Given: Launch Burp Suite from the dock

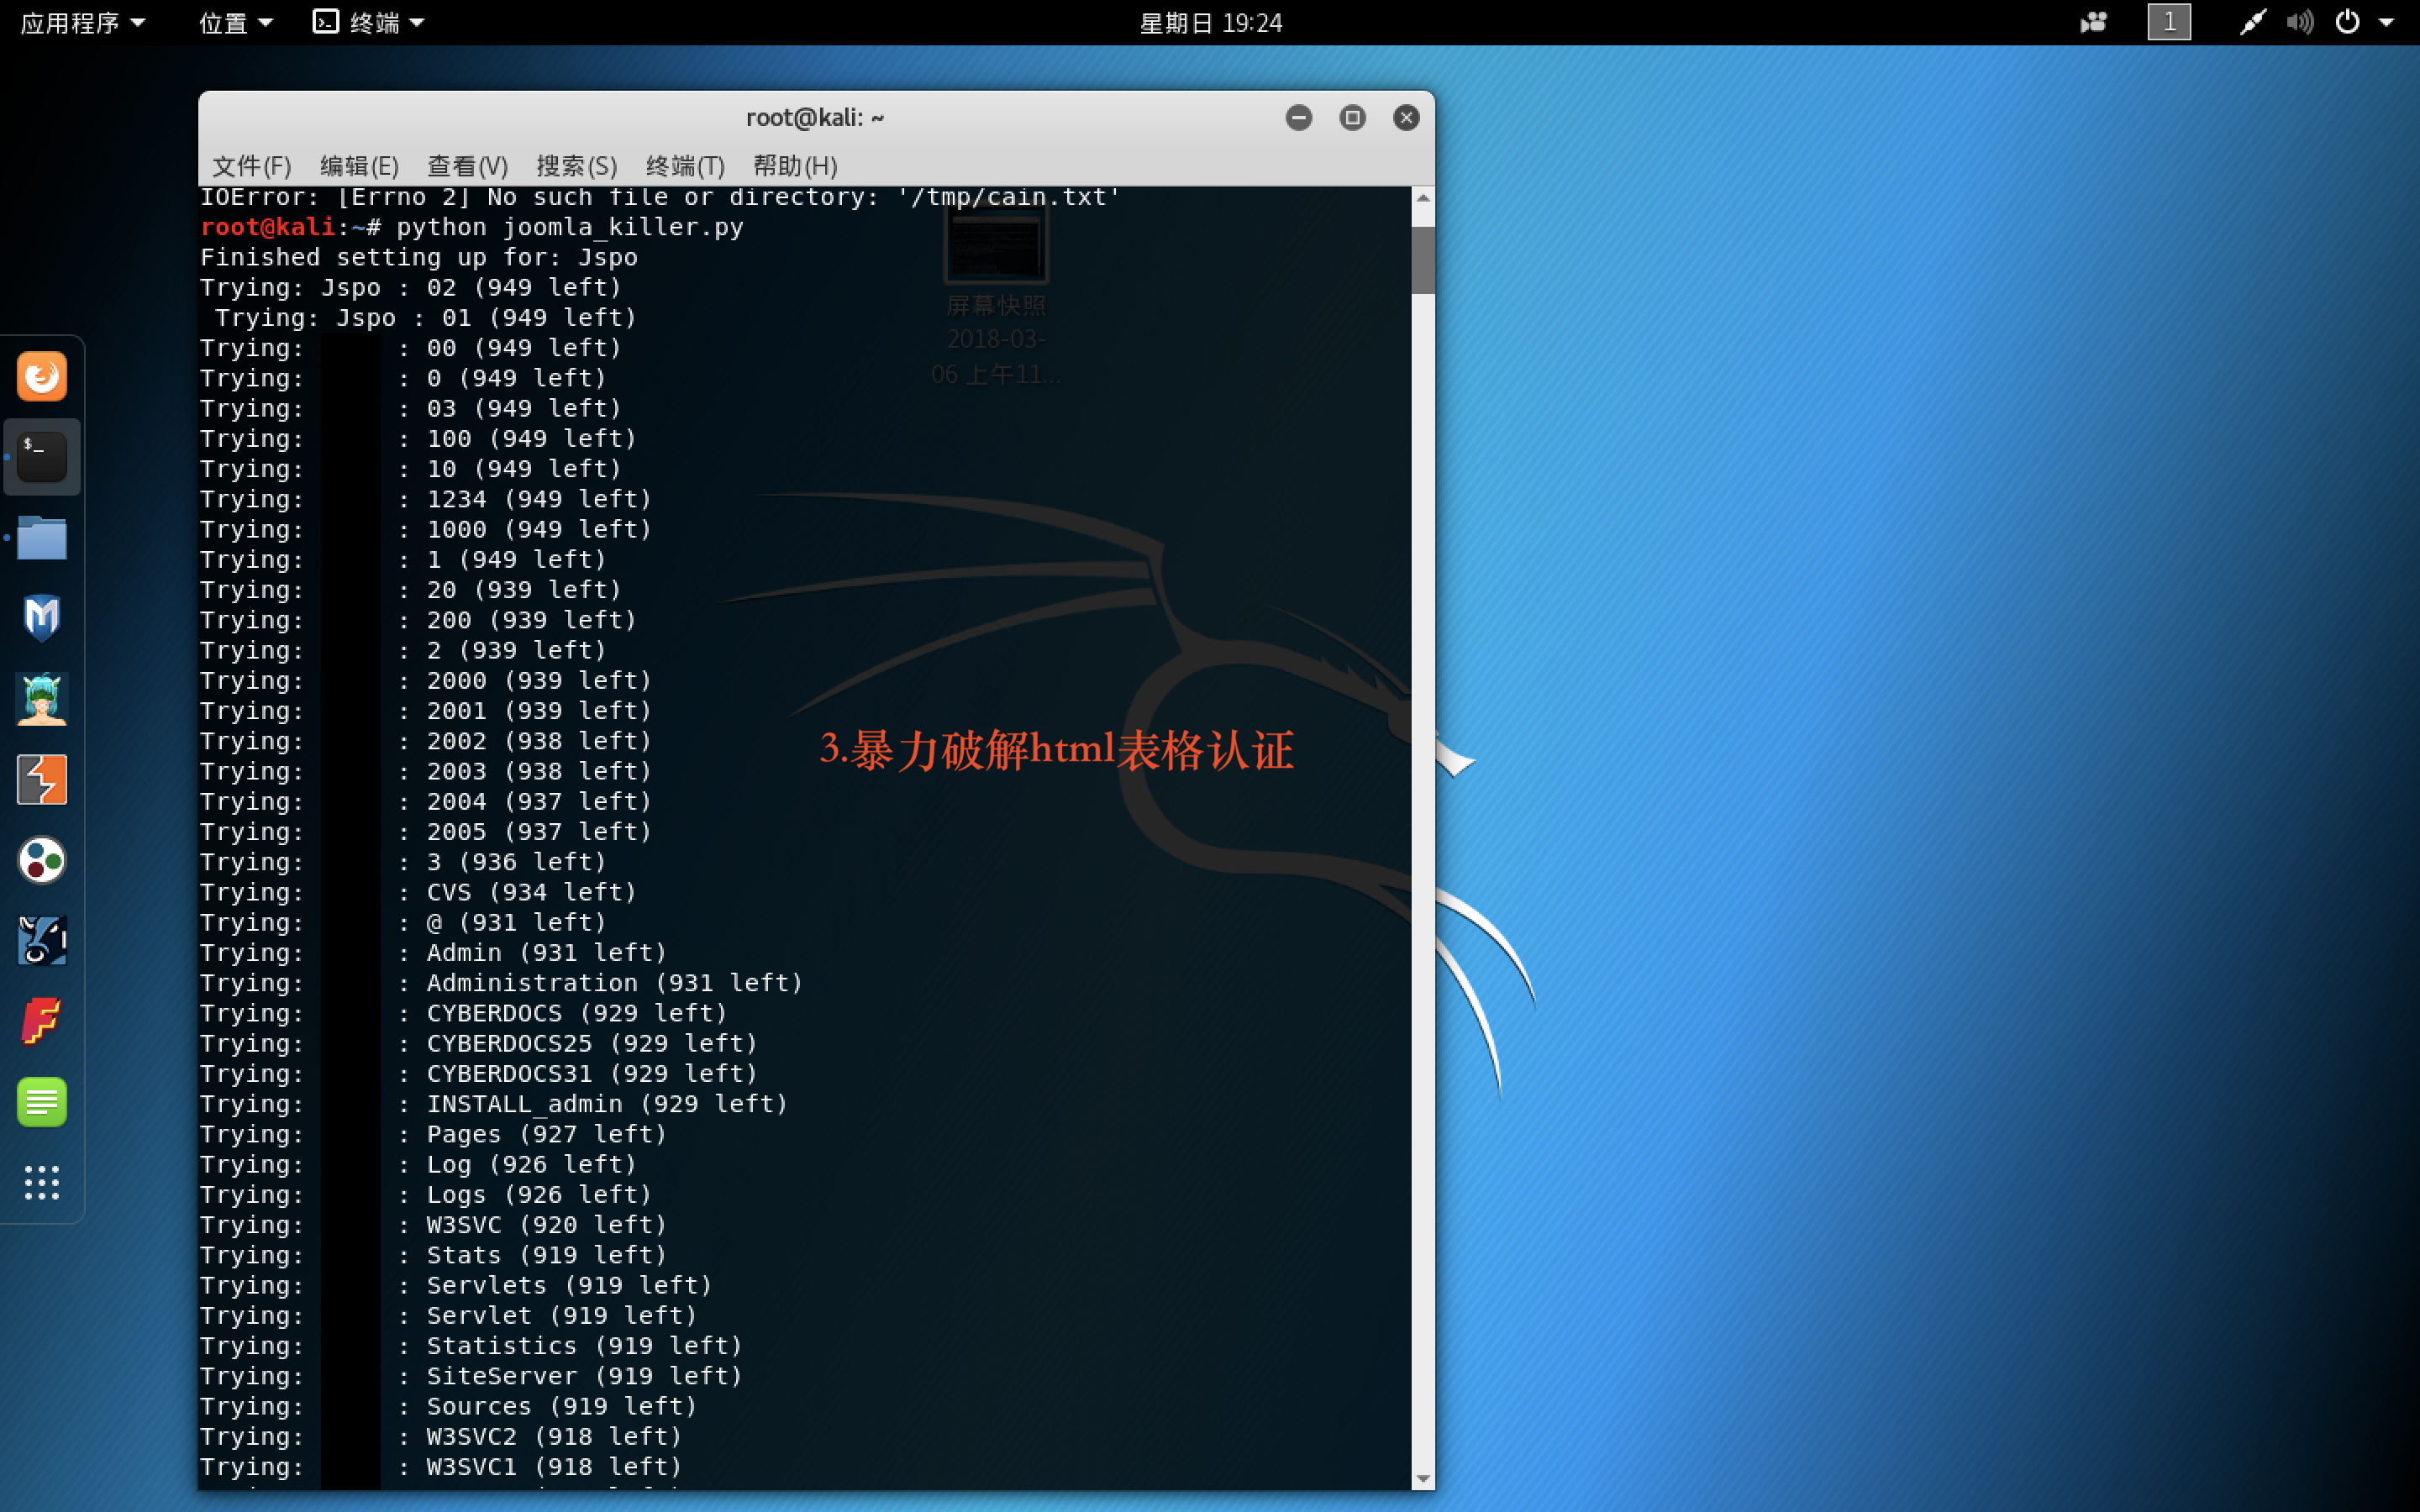Looking at the screenshot, I should pyautogui.click(x=42, y=780).
